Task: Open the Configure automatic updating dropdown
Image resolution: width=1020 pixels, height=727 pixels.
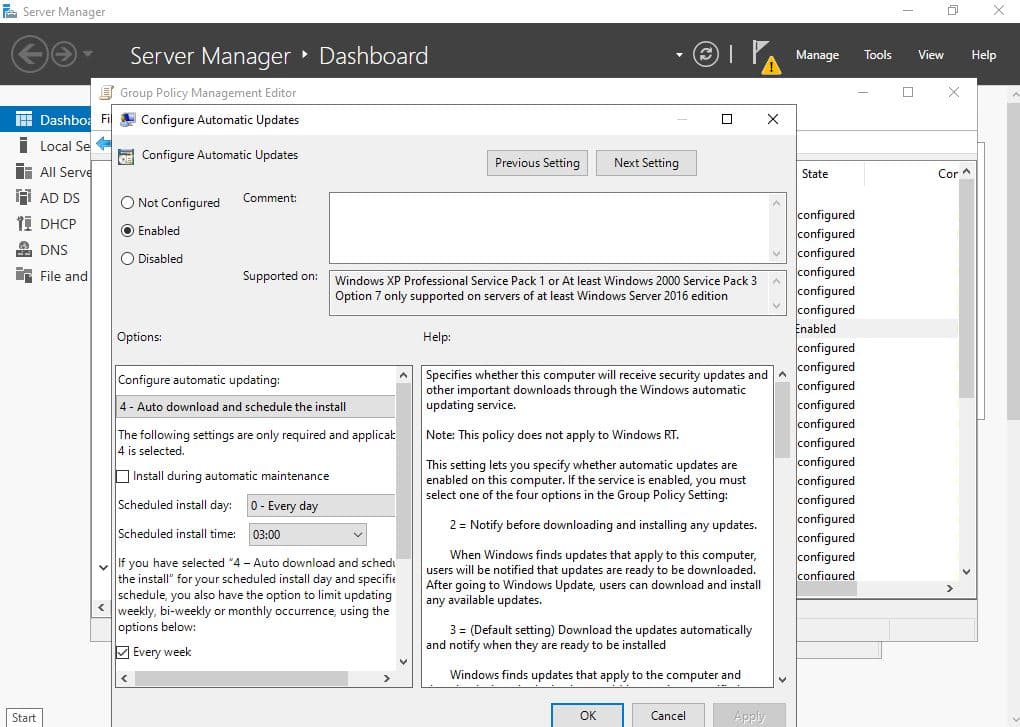Action: [x=256, y=407]
